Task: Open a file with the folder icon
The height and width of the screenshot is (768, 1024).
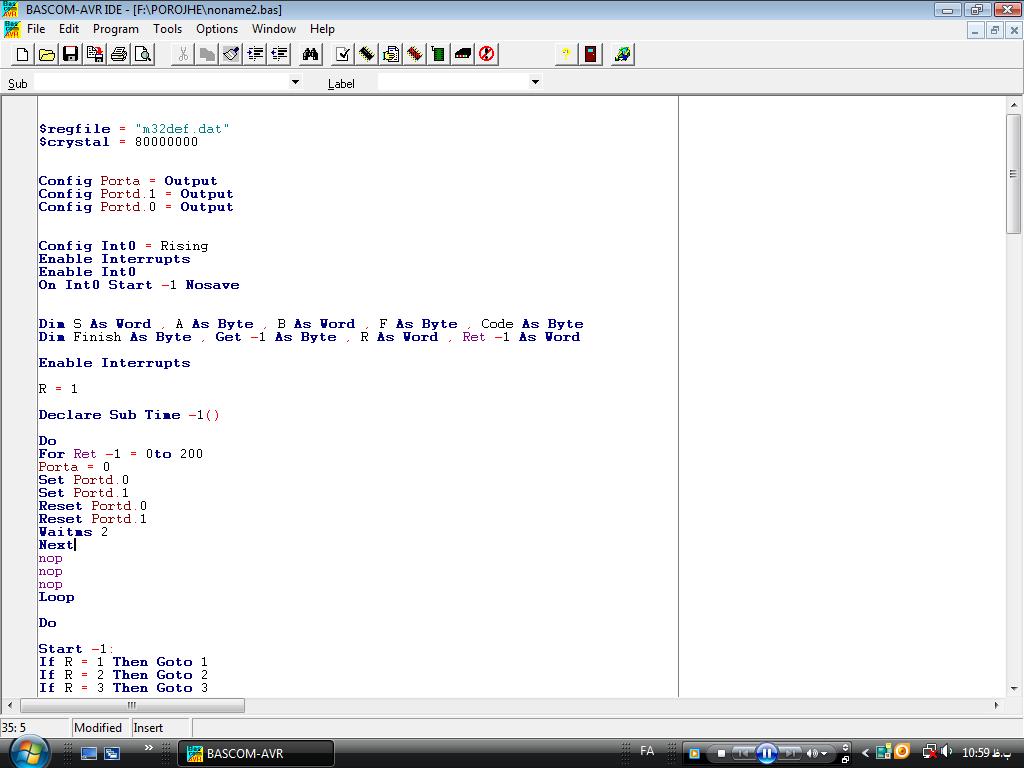Action: (x=46, y=54)
